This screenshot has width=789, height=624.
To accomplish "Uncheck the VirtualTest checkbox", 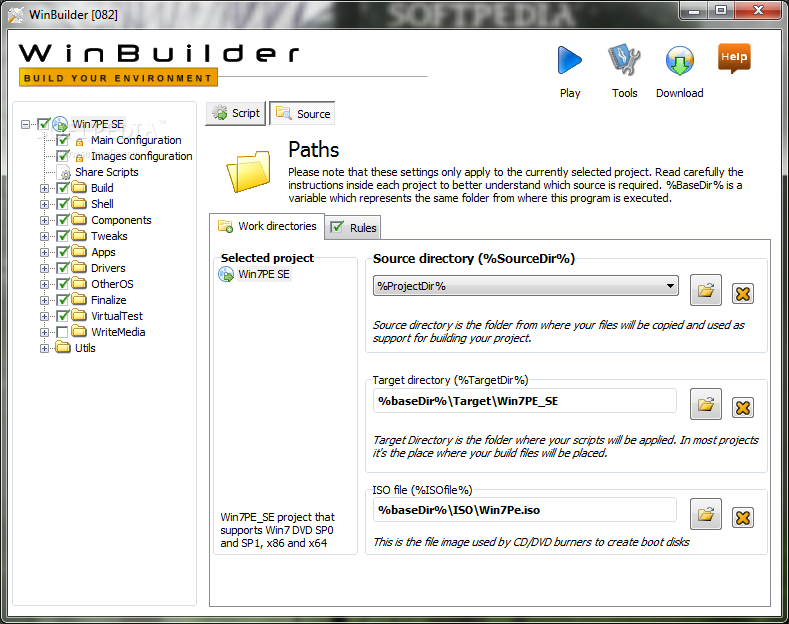I will 62,316.
